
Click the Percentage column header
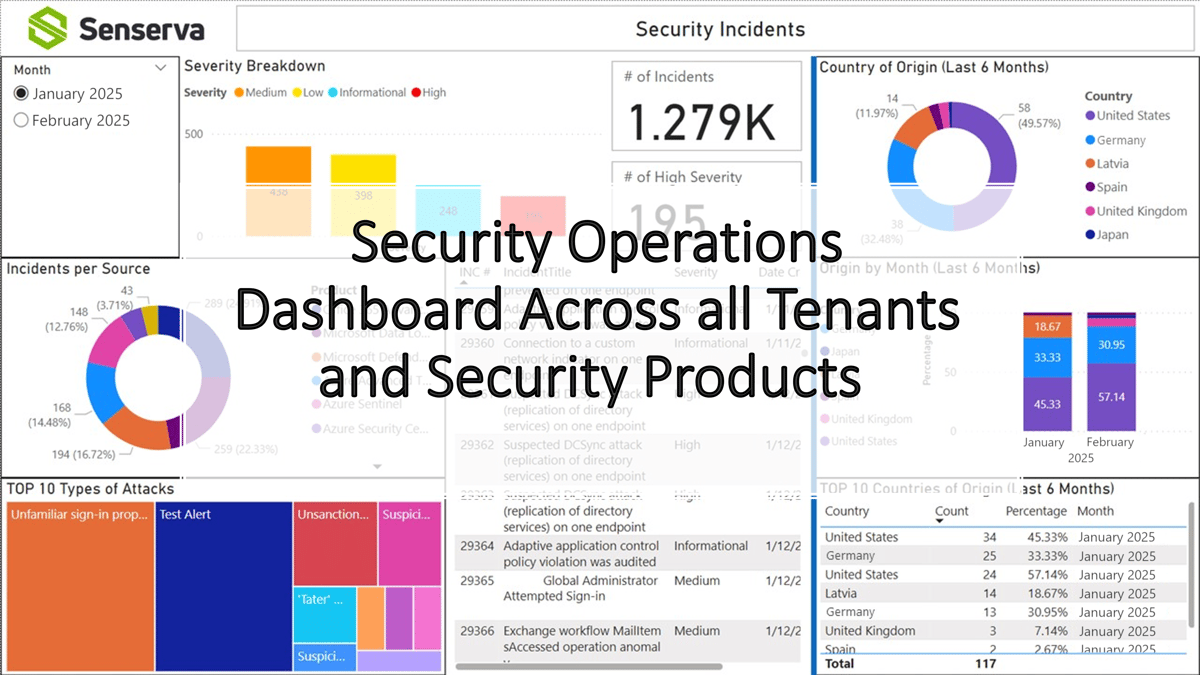click(1037, 511)
